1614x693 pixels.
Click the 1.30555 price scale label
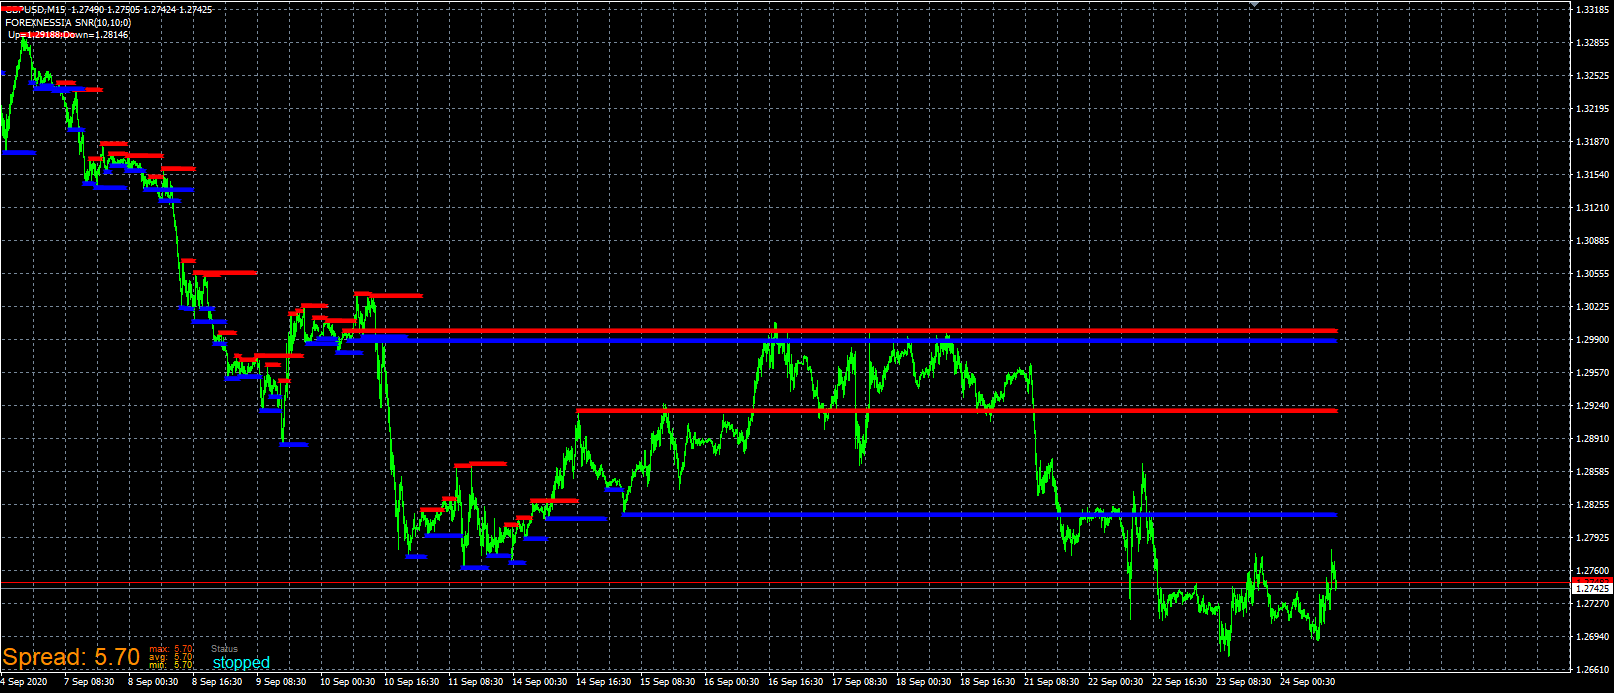1592,274
